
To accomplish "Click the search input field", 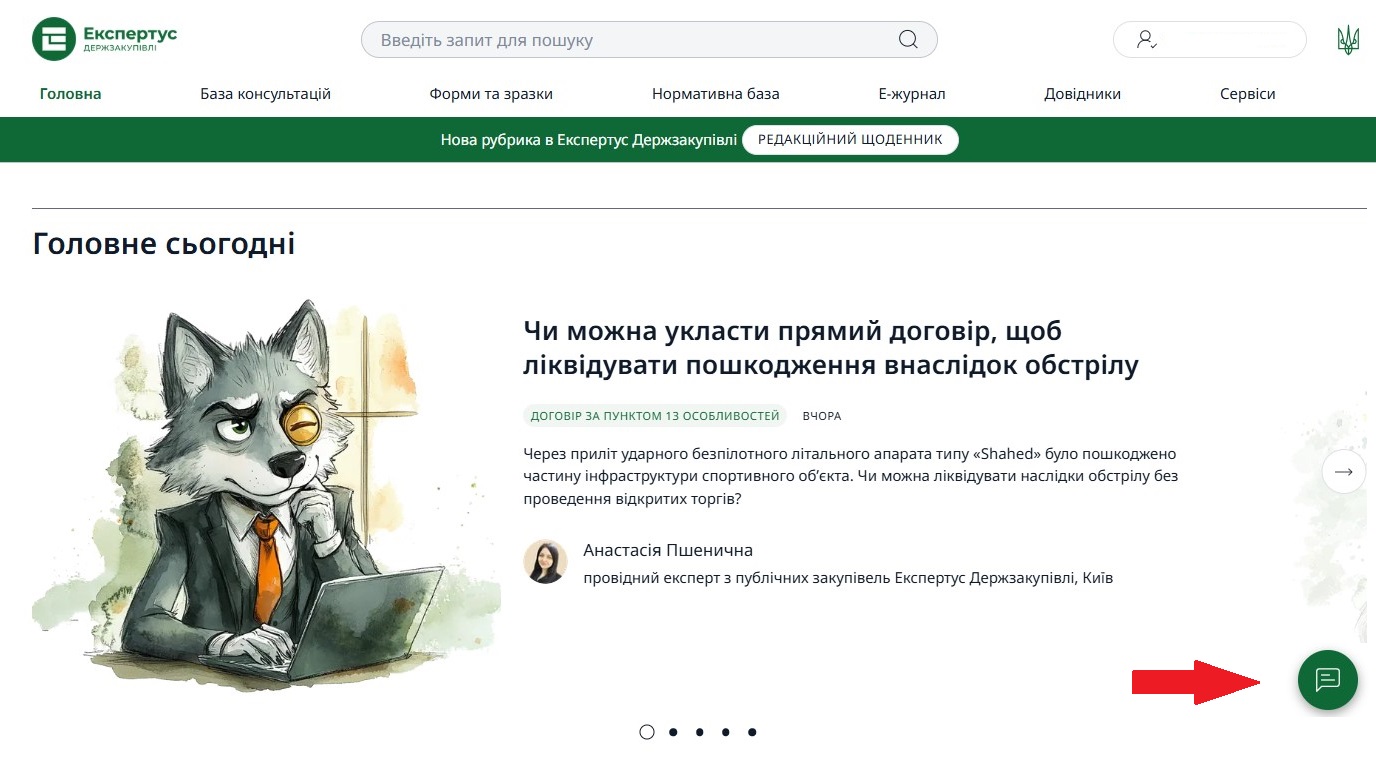I will pyautogui.click(x=600, y=39).
